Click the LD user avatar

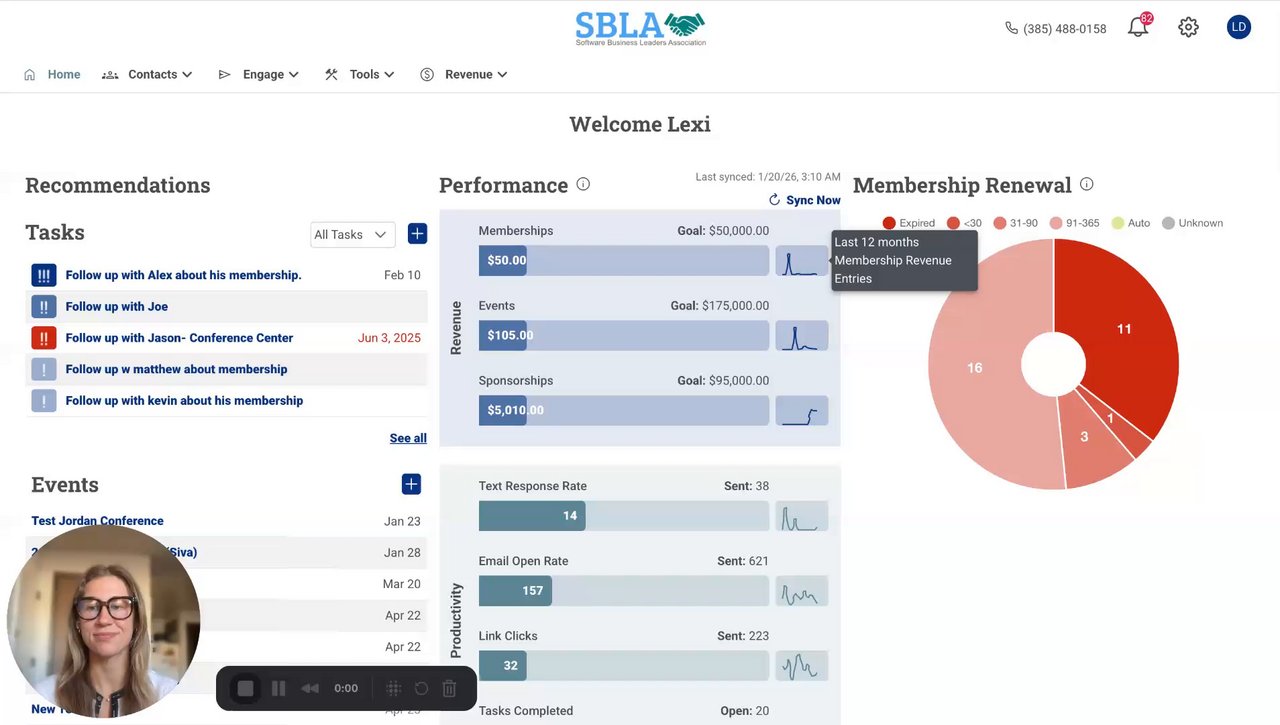coord(1239,27)
